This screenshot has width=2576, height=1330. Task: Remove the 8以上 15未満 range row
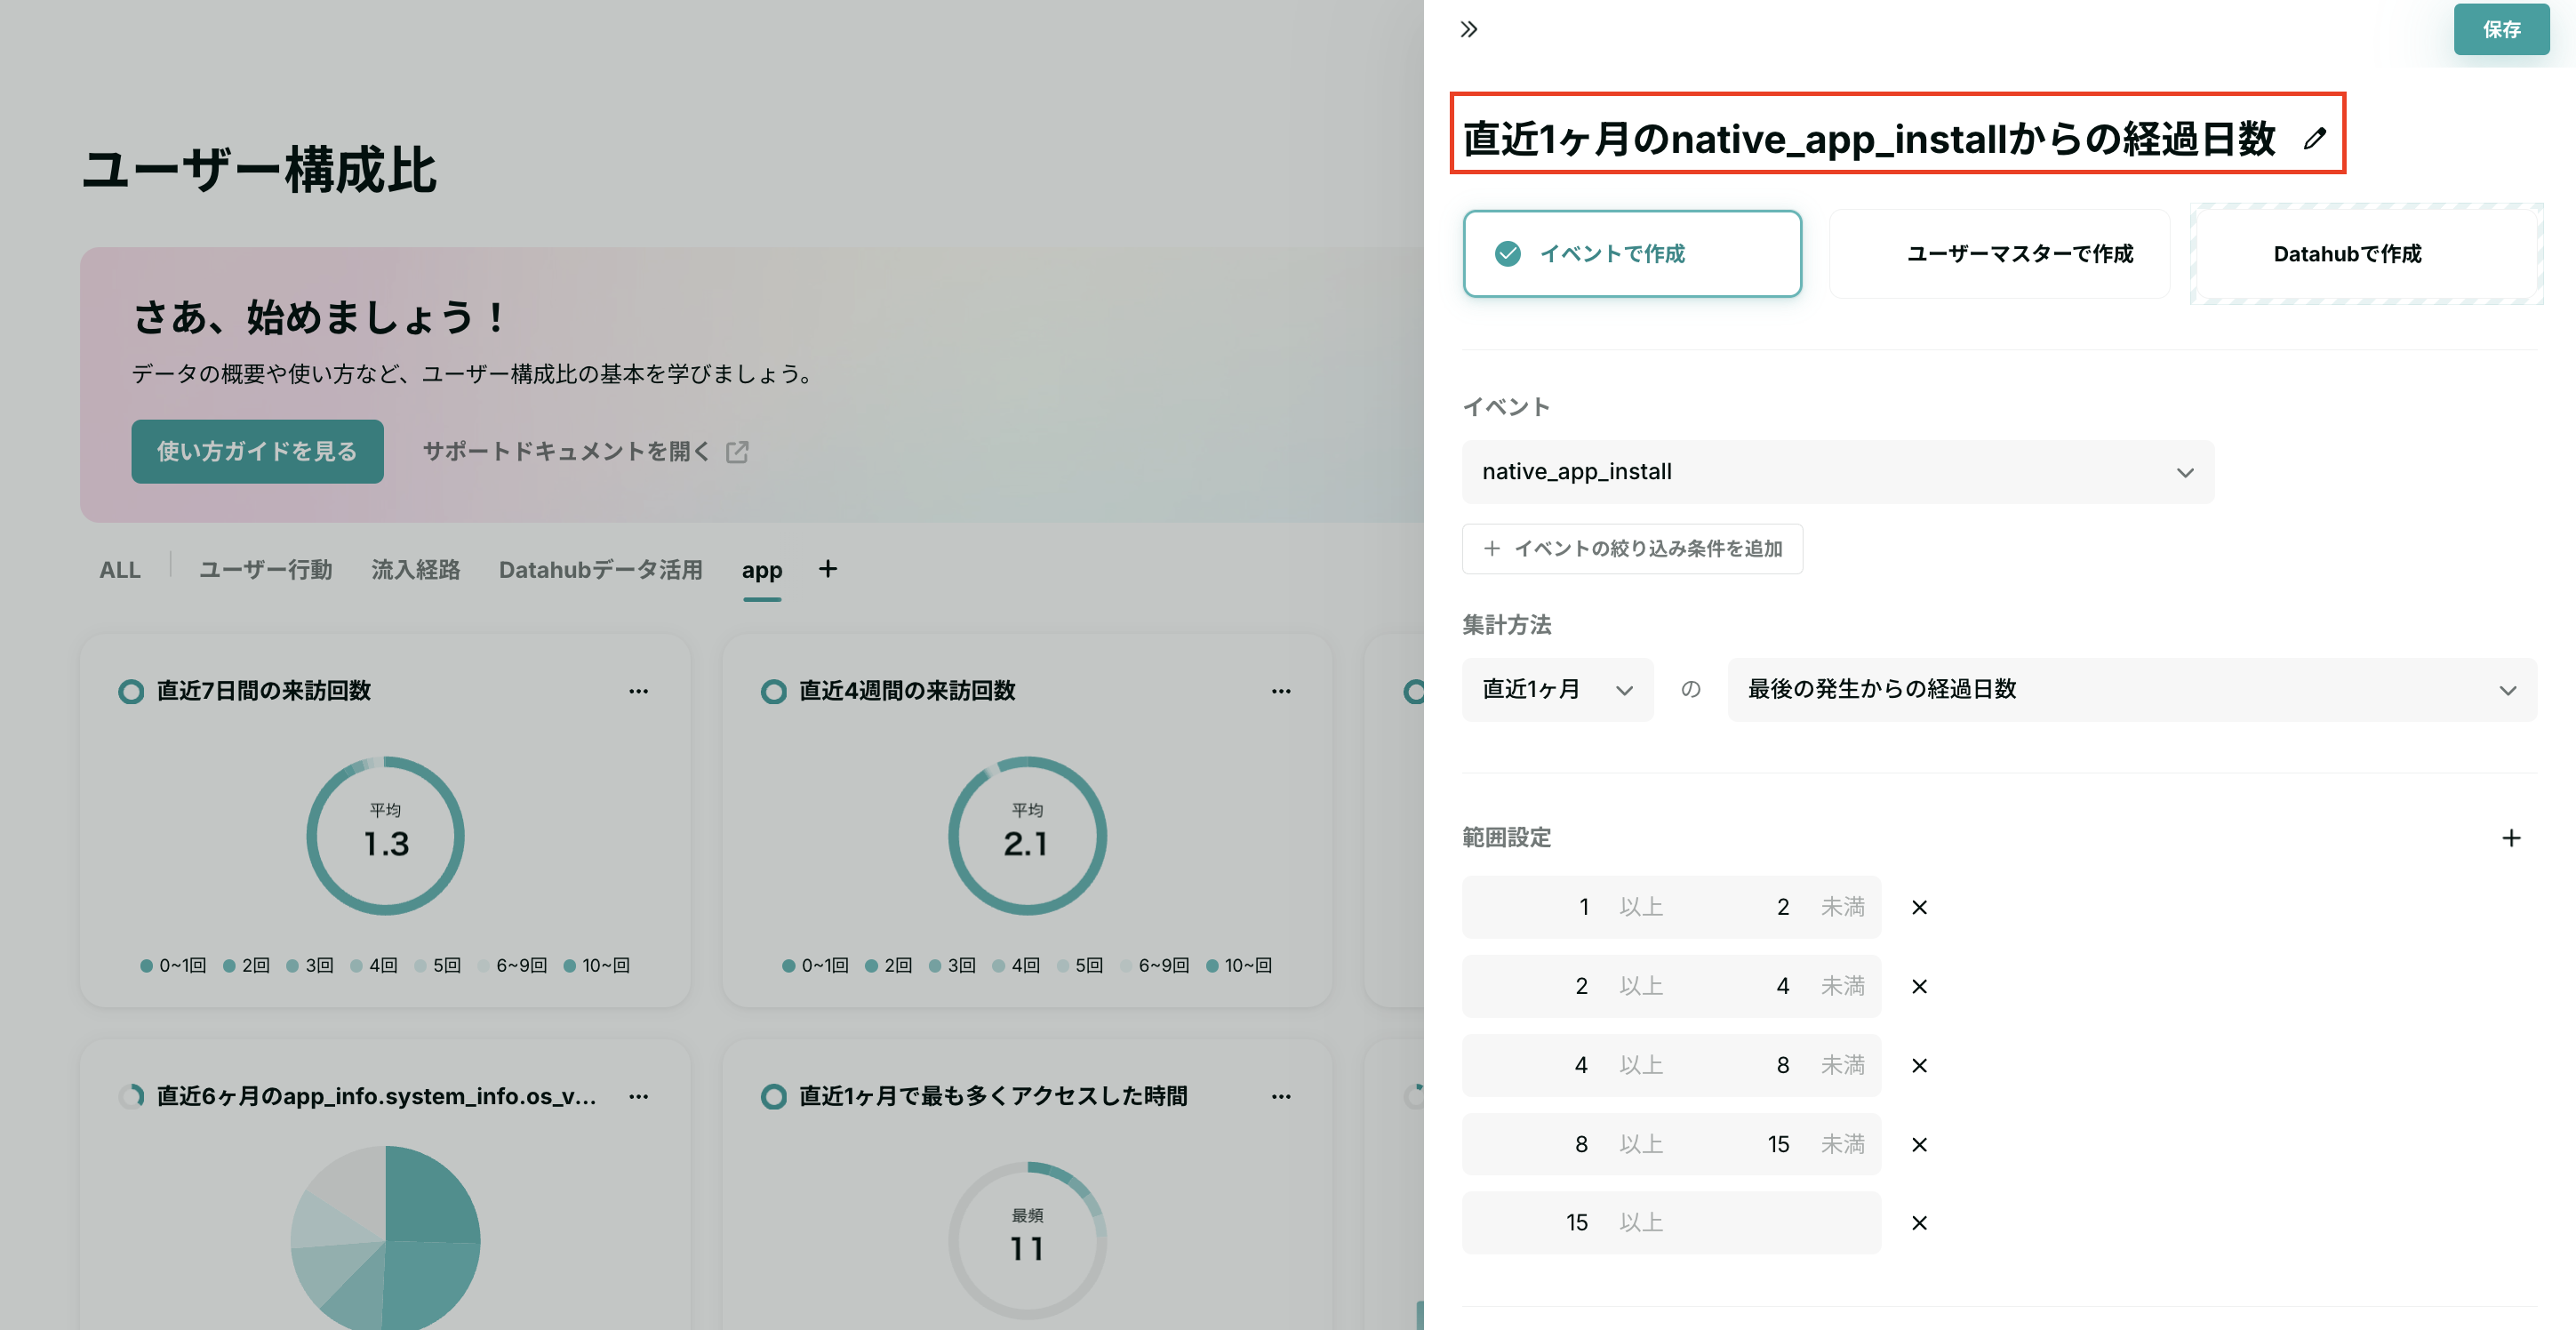(x=1919, y=1144)
